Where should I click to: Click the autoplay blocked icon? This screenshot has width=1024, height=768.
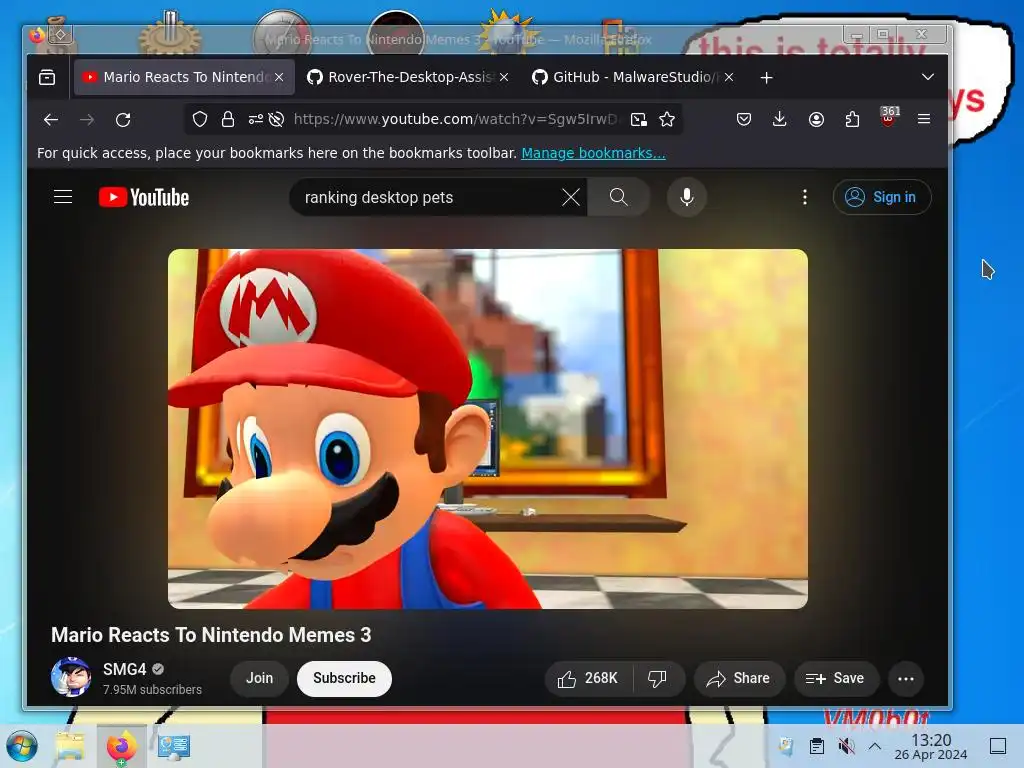[276, 119]
